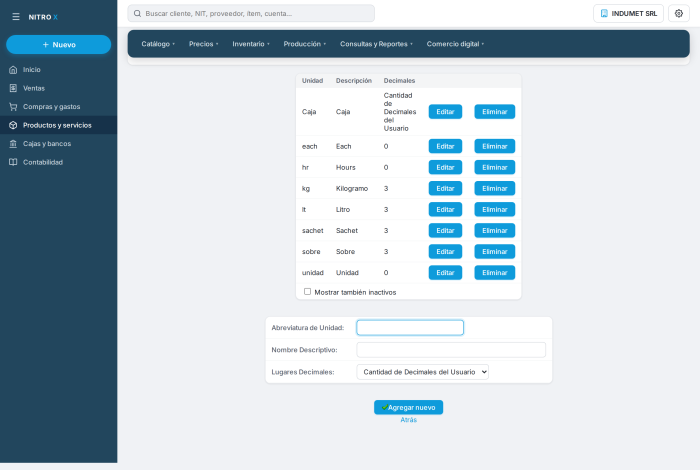Delete the unidad unit
The height and width of the screenshot is (470, 700).
coord(495,272)
